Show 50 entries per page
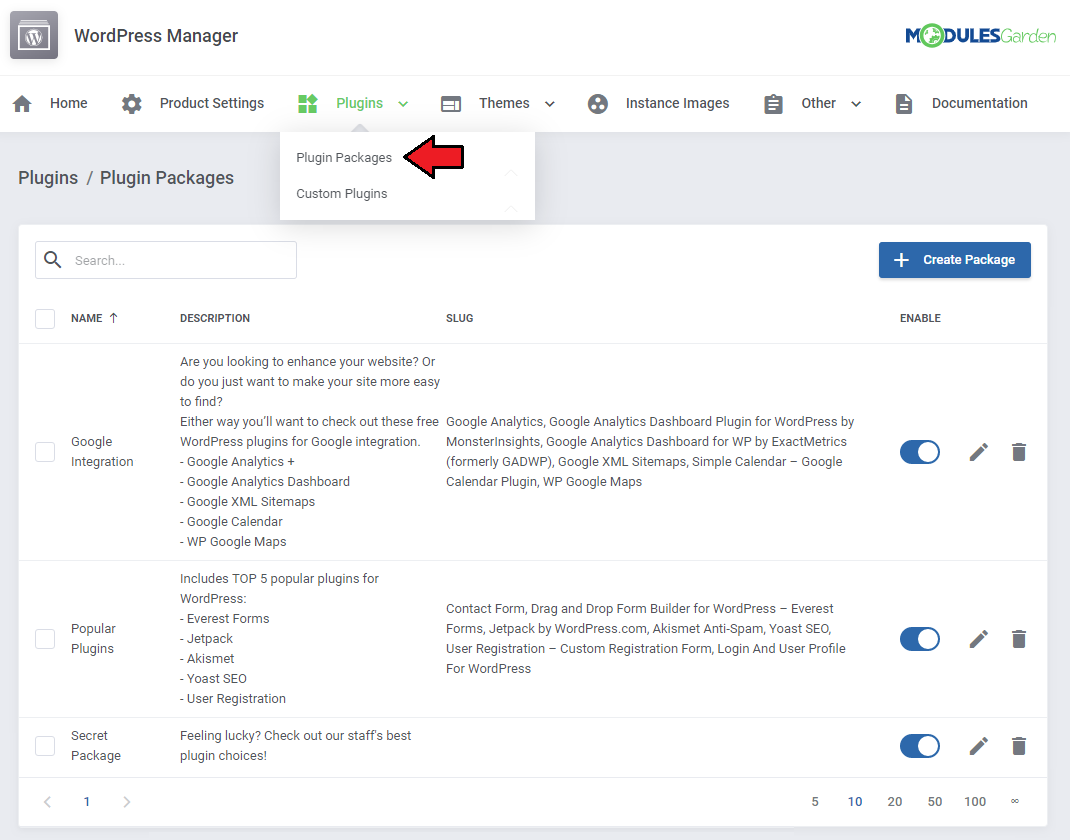1070x840 pixels. [935, 802]
